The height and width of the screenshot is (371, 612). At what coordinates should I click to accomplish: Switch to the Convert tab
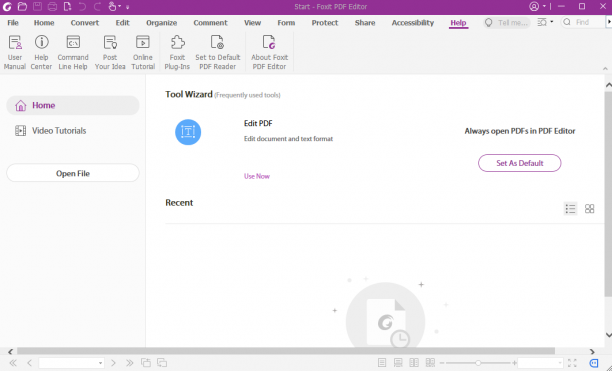tap(85, 23)
